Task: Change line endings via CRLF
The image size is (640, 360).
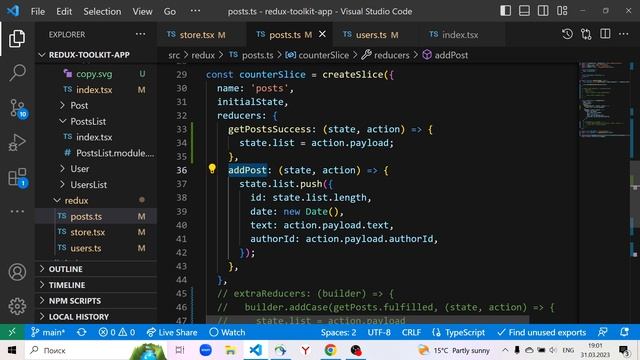Action: click(x=411, y=332)
